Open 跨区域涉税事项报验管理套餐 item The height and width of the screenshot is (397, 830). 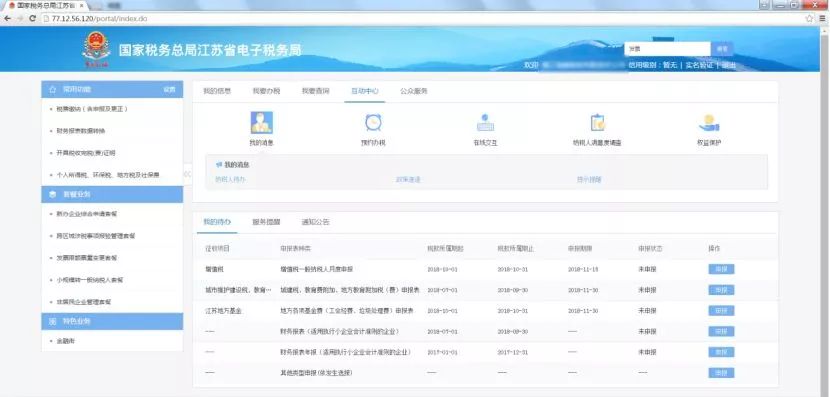pyautogui.click(x=96, y=236)
